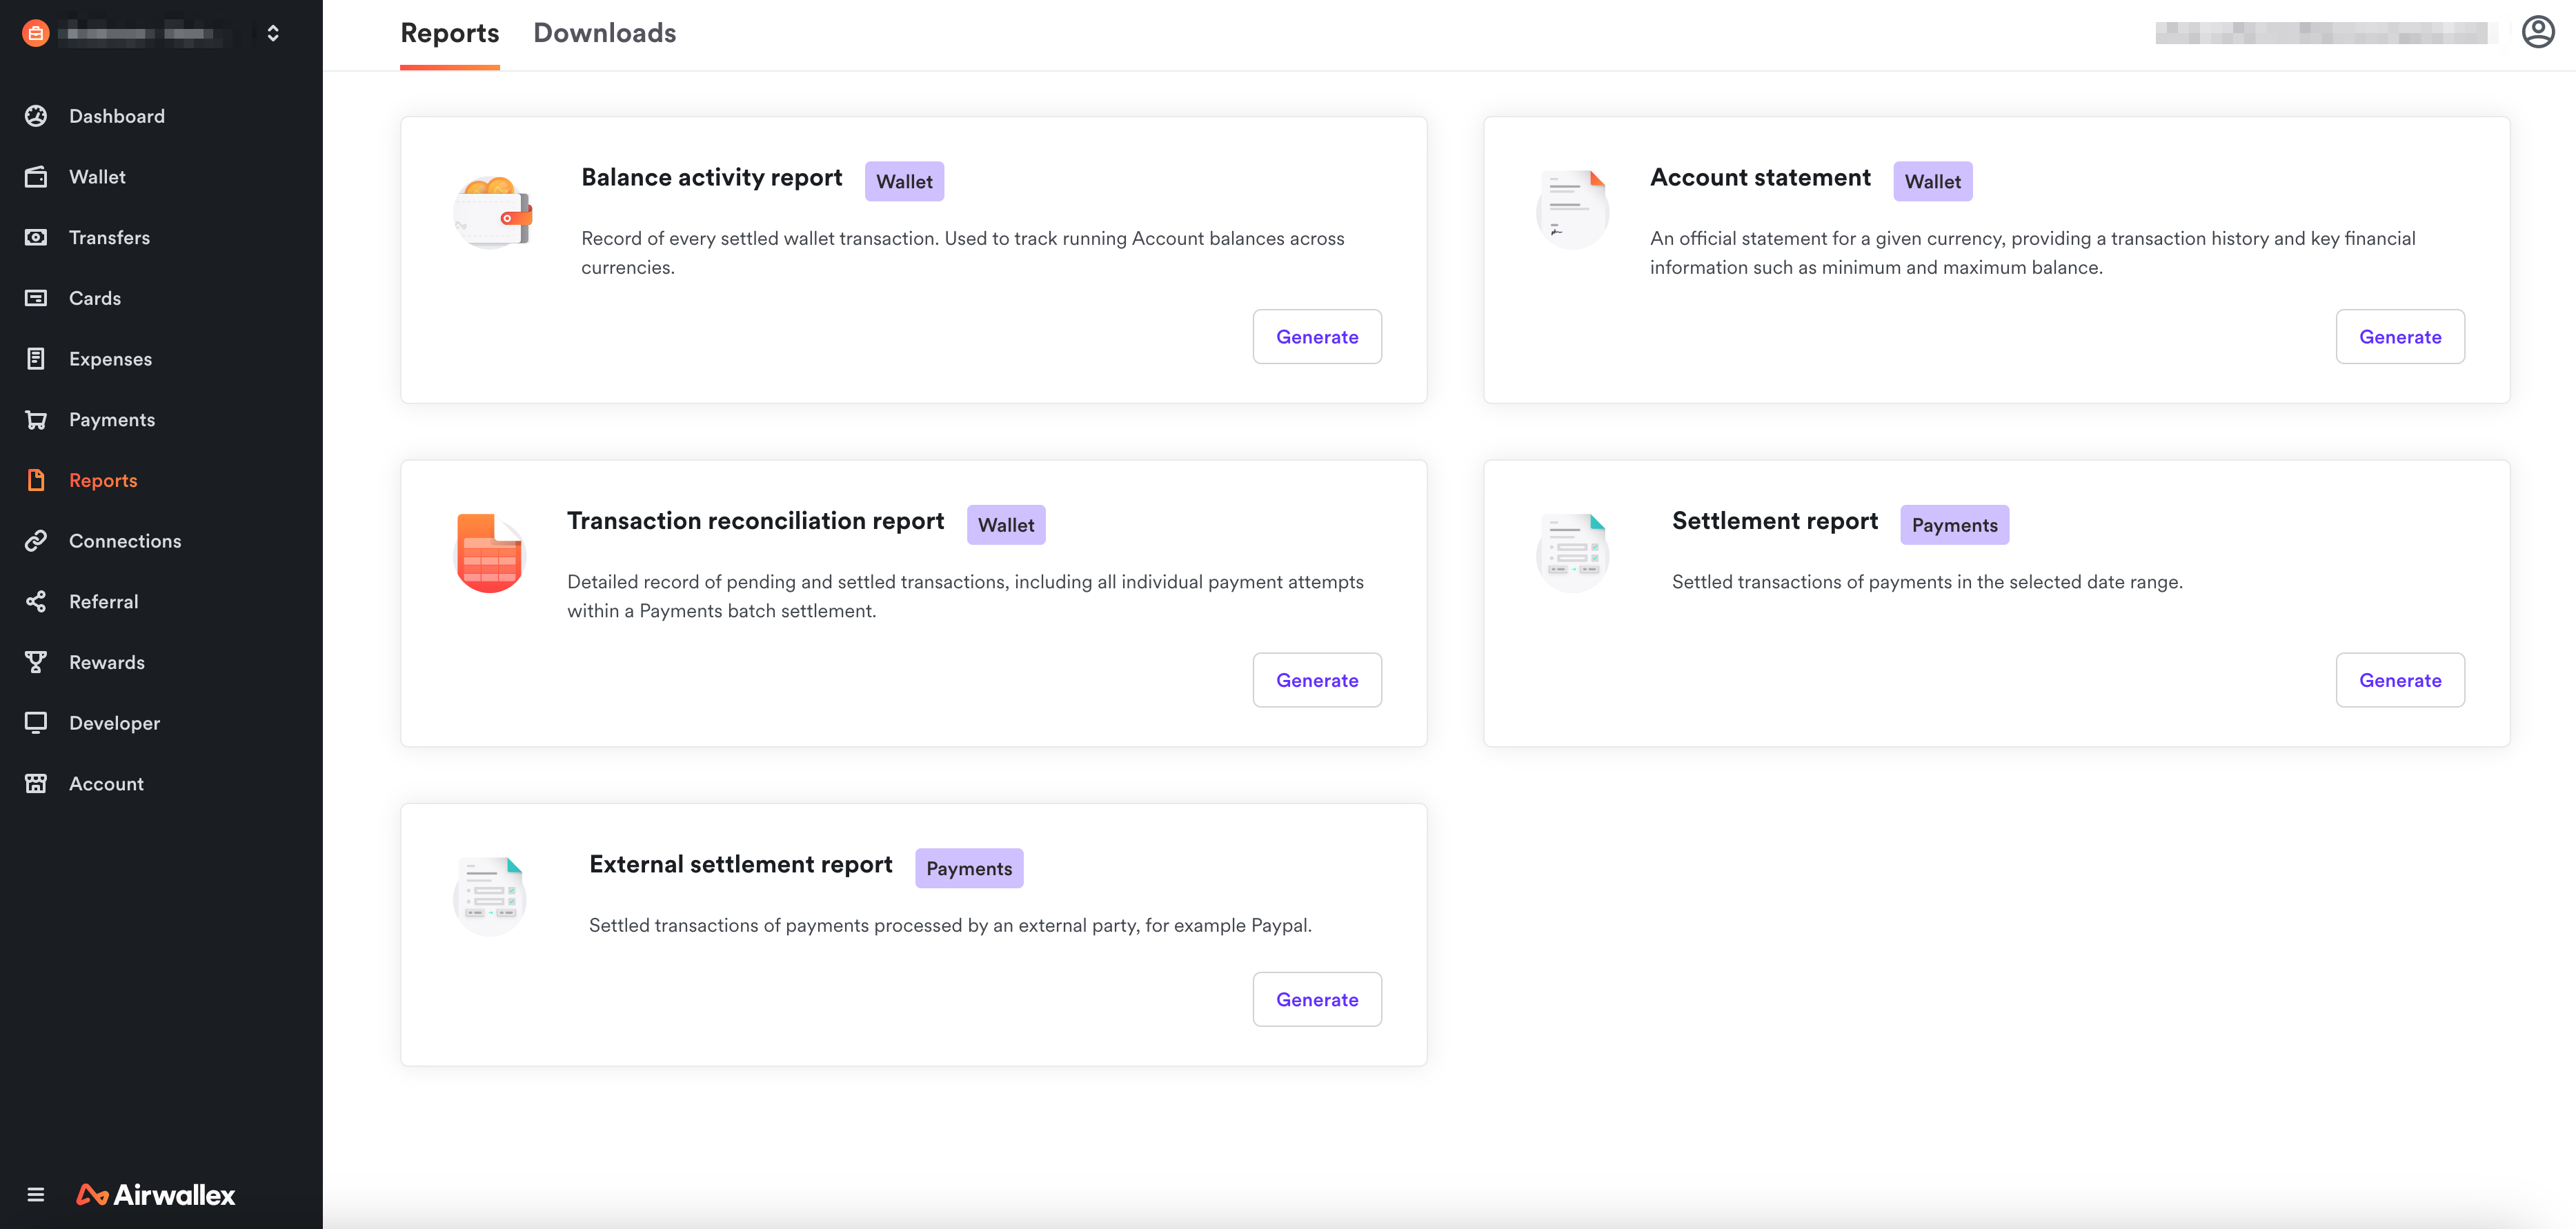Click the External settlement report illustration
Viewport: 2576px width, 1229px height.
point(490,897)
